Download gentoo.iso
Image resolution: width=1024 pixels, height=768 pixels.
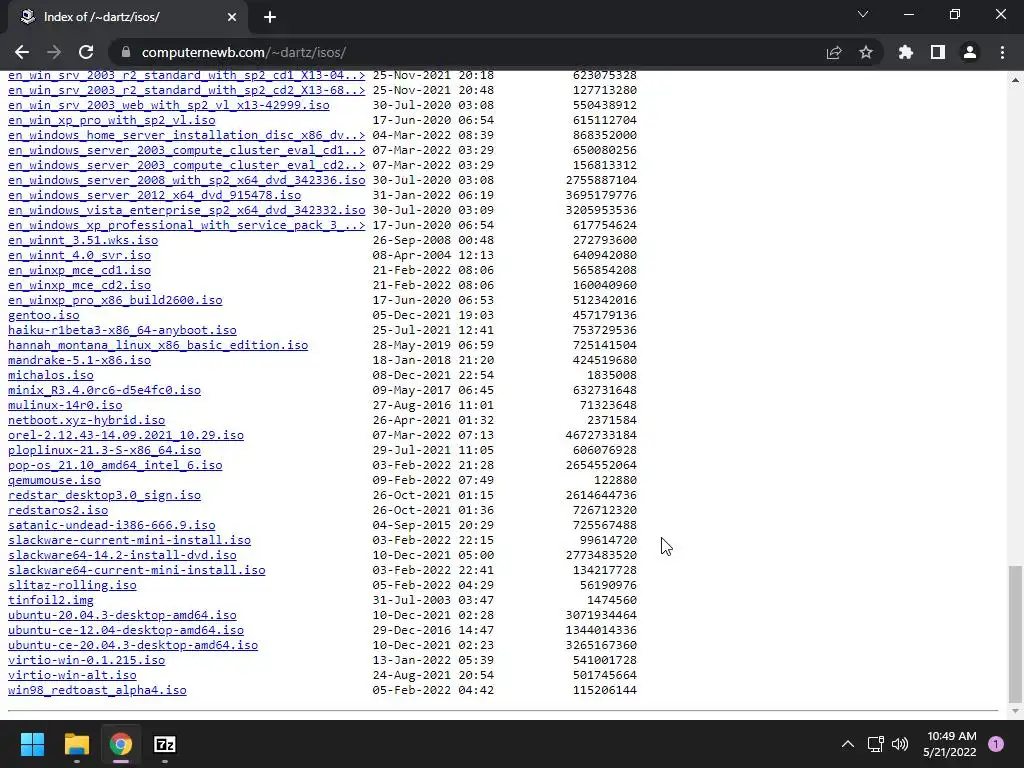pos(44,315)
